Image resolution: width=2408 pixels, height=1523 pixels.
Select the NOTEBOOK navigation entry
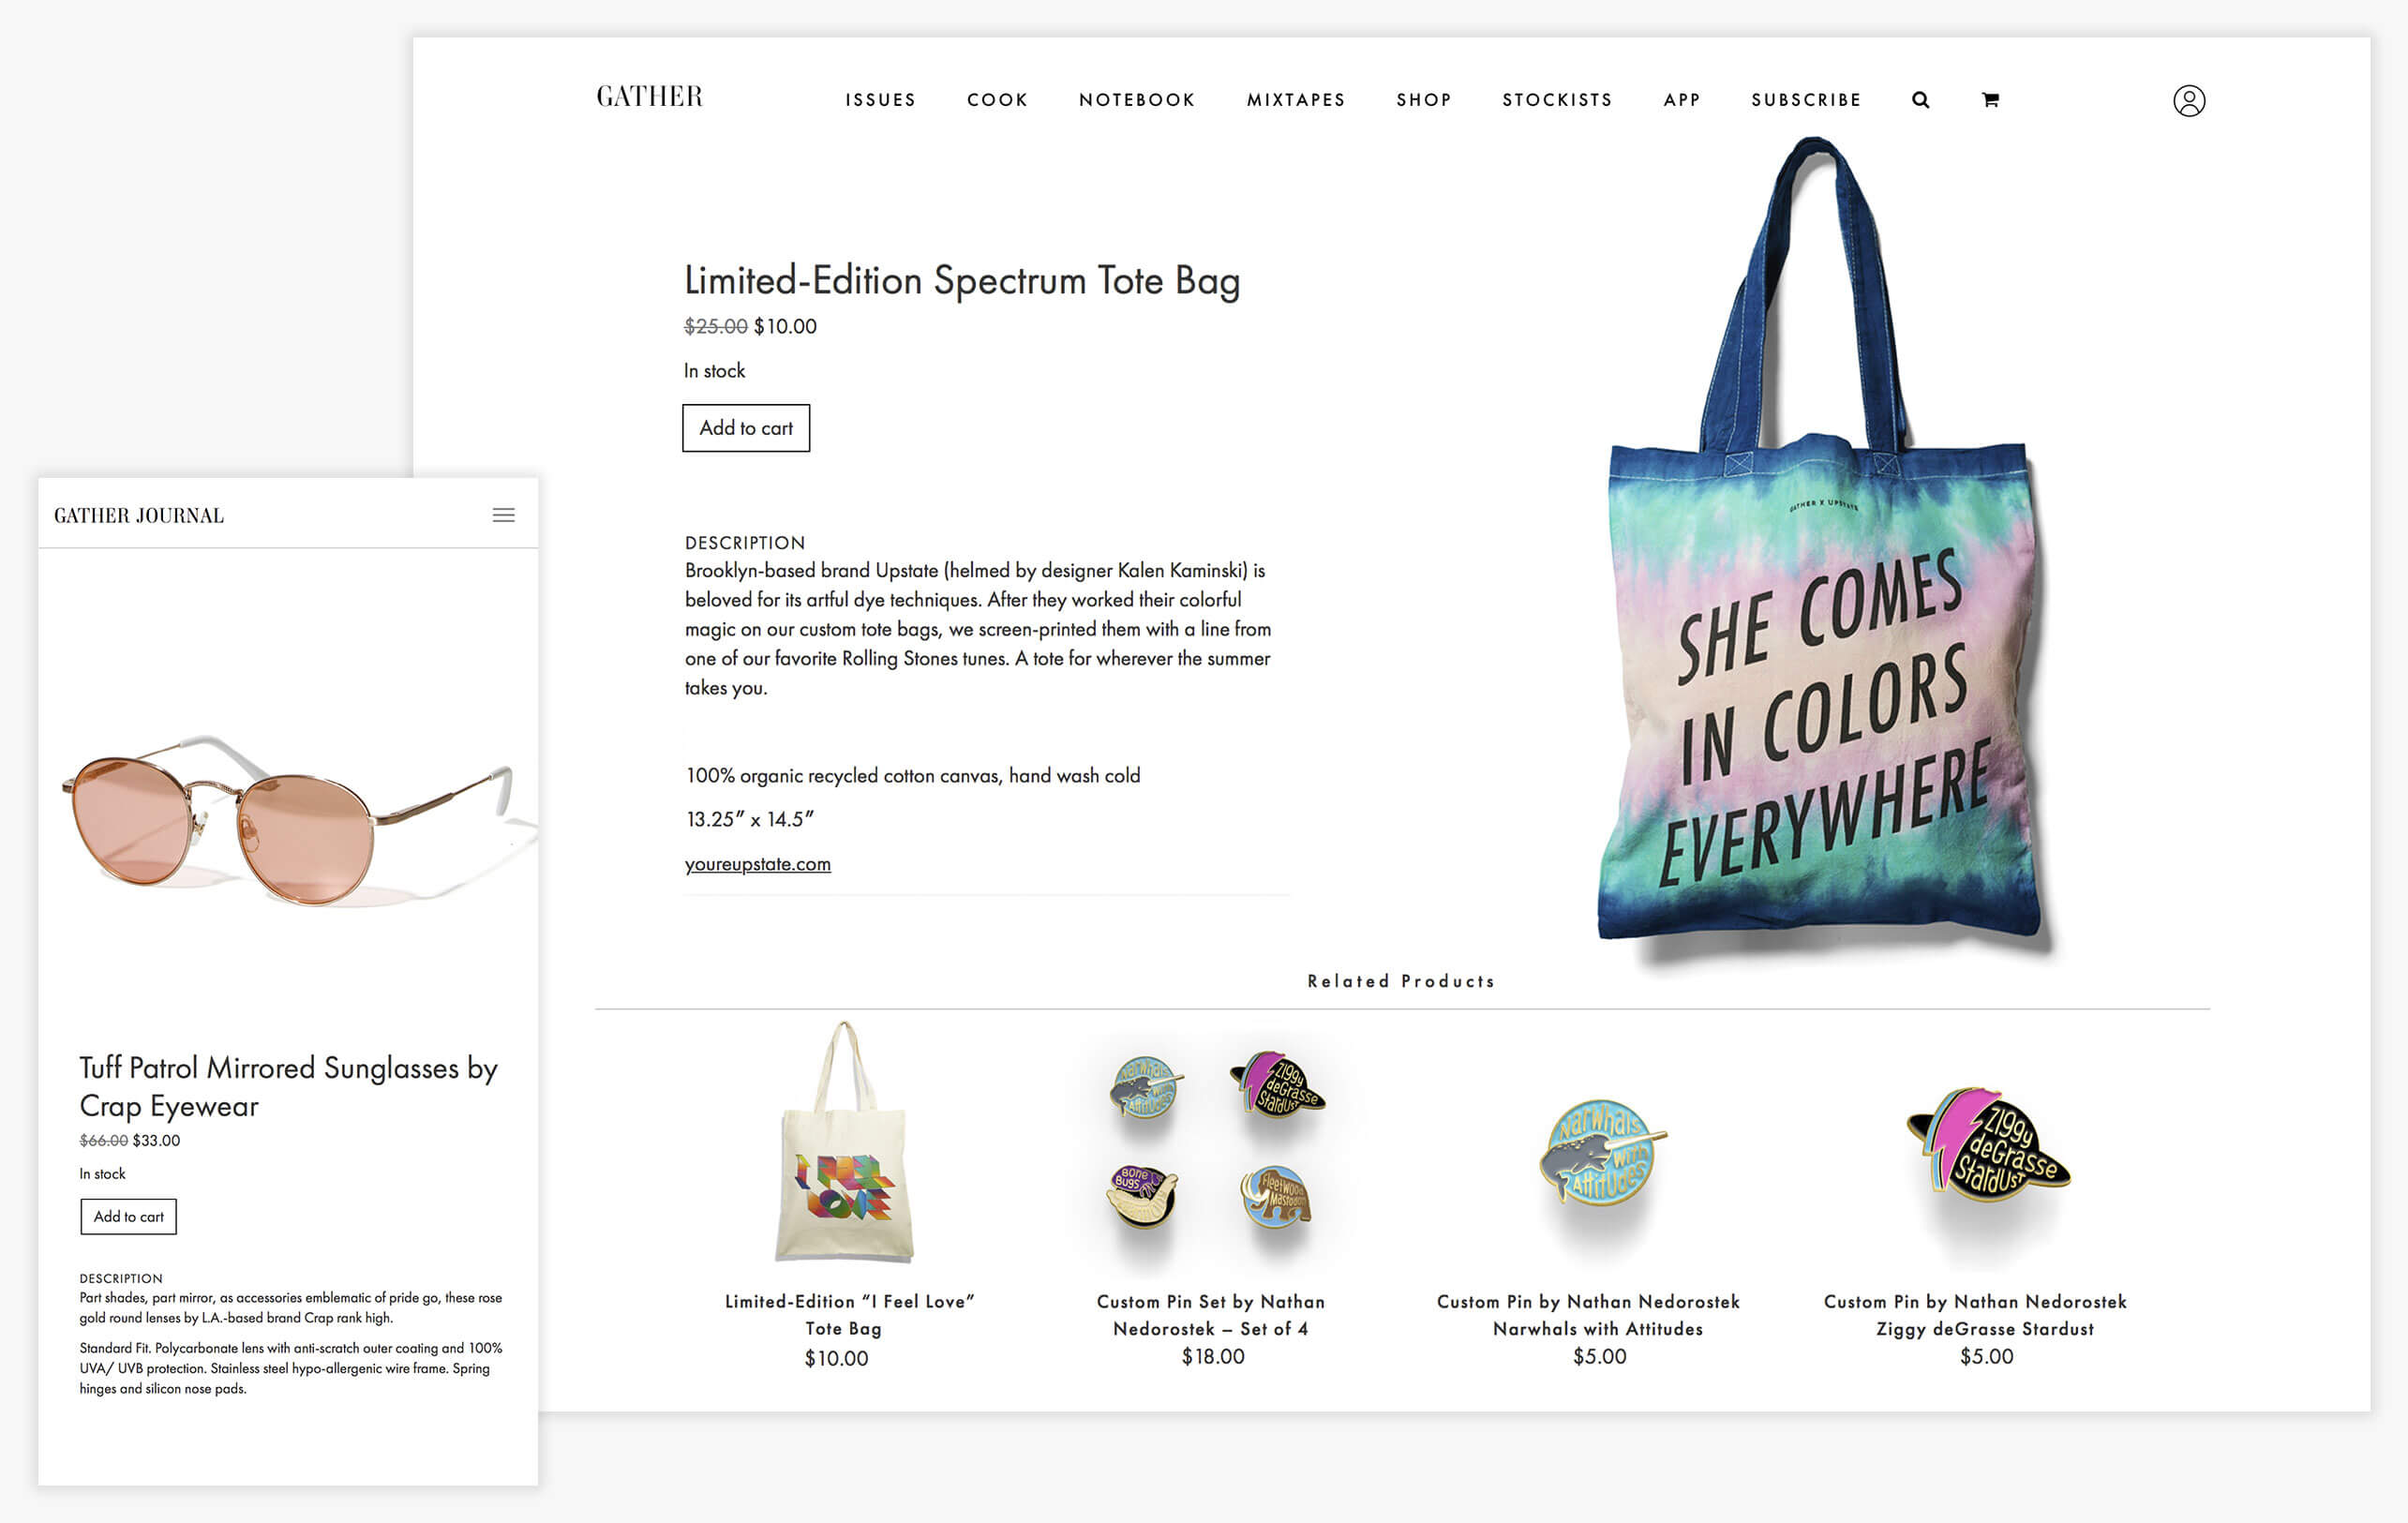(x=1136, y=99)
